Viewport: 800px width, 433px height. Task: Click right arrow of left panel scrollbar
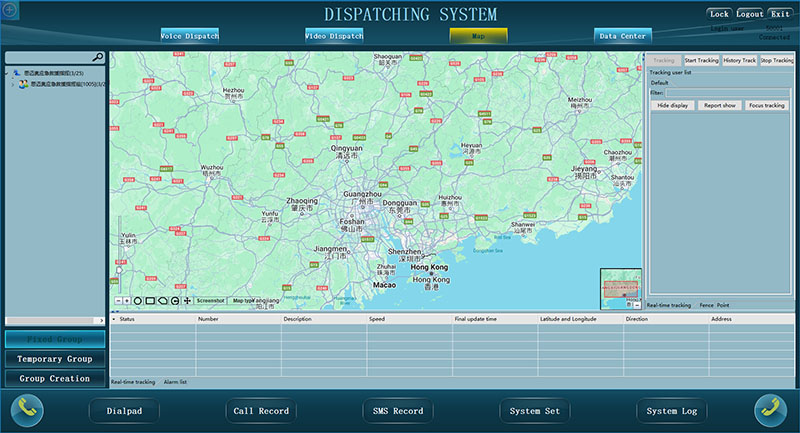click(x=101, y=320)
